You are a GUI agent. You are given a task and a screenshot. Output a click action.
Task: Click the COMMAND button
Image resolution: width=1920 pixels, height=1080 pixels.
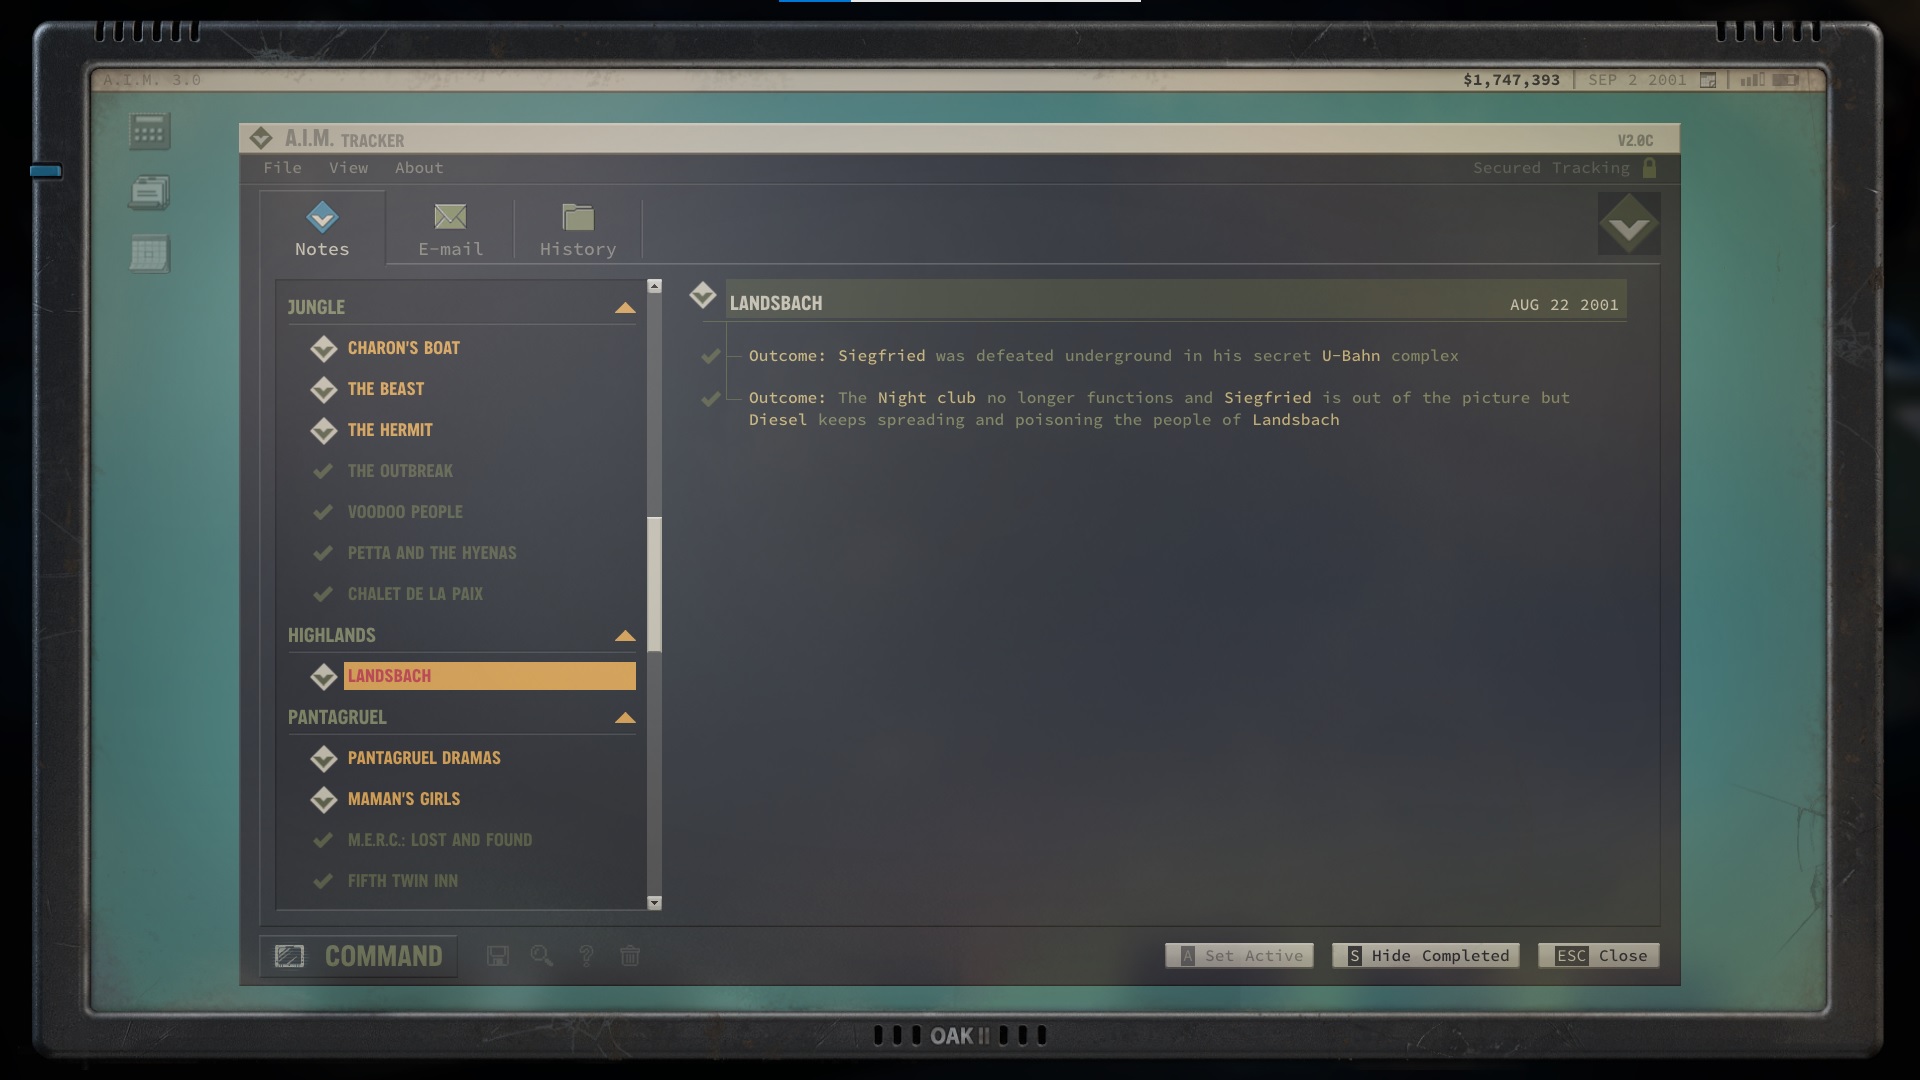coord(359,956)
